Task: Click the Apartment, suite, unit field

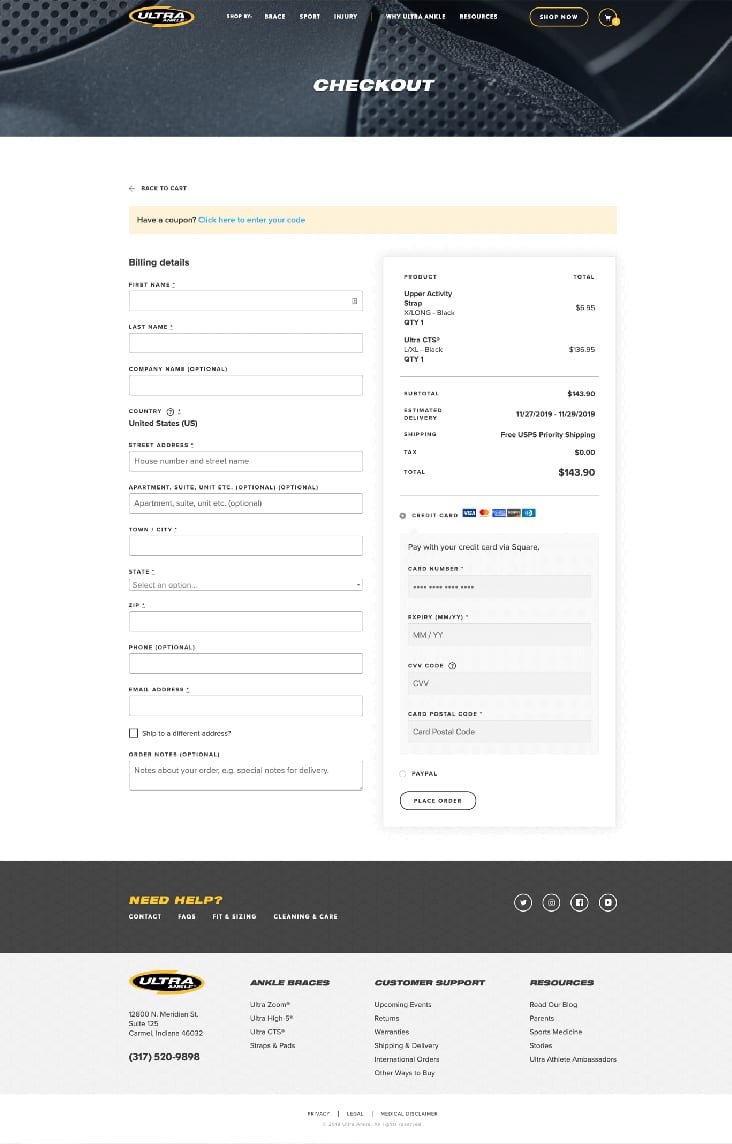Action: tap(246, 503)
